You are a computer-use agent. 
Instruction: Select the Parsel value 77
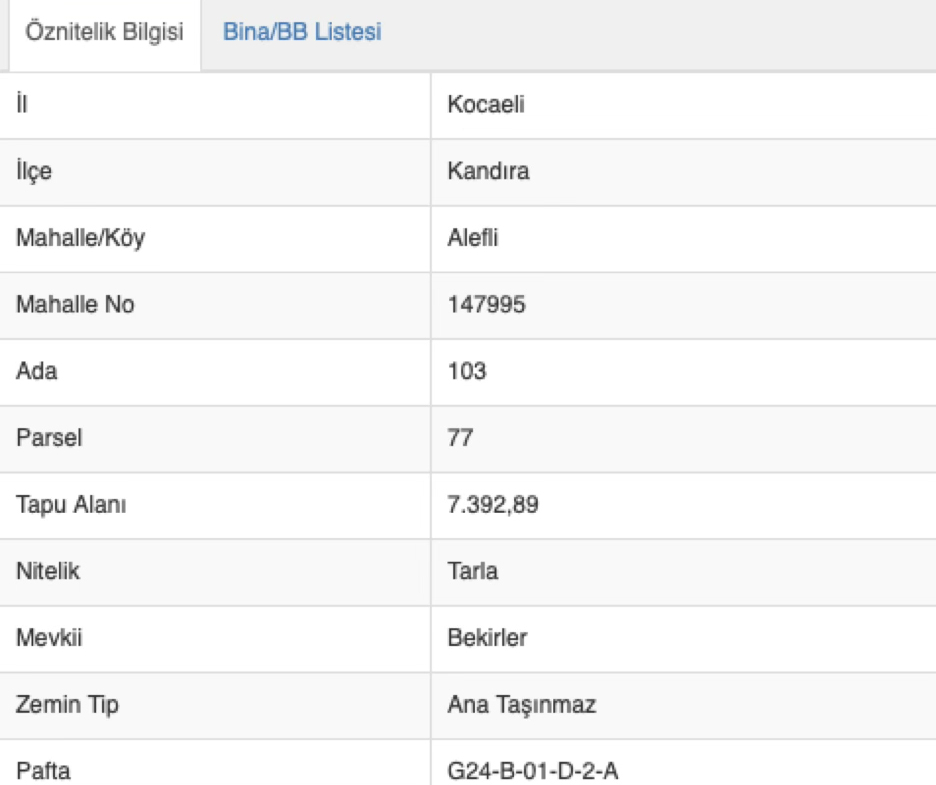tap(460, 438)
